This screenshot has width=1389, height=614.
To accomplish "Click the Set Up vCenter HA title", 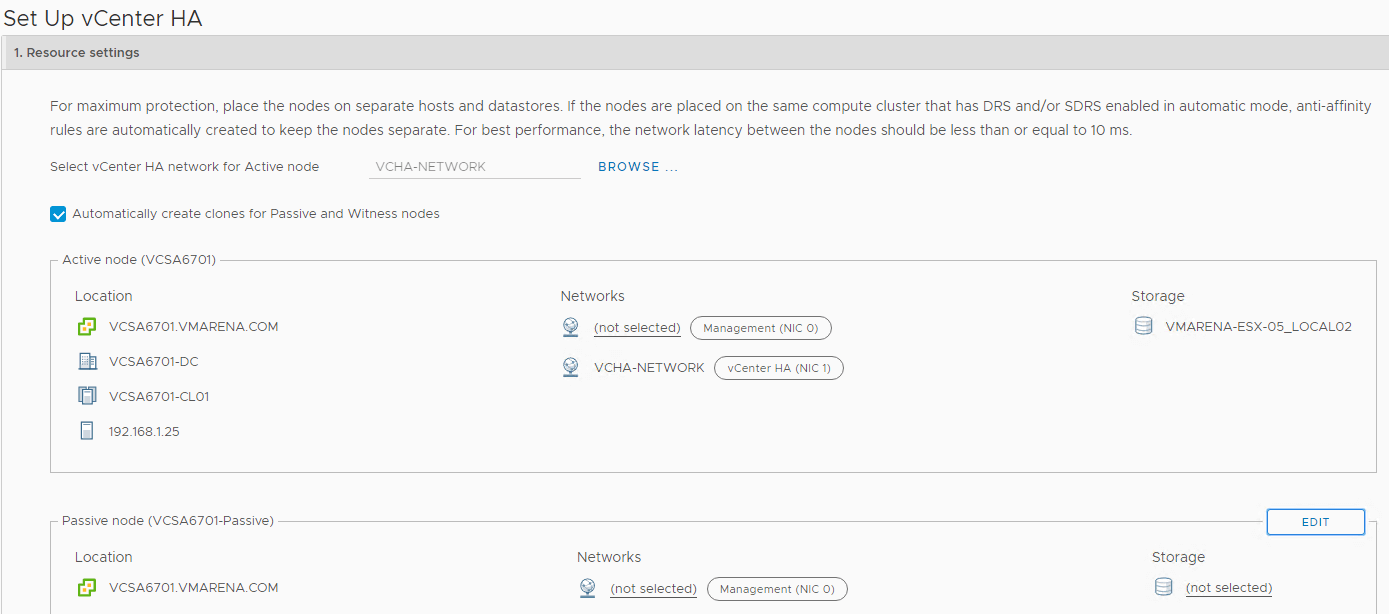I will click(103, 18).
